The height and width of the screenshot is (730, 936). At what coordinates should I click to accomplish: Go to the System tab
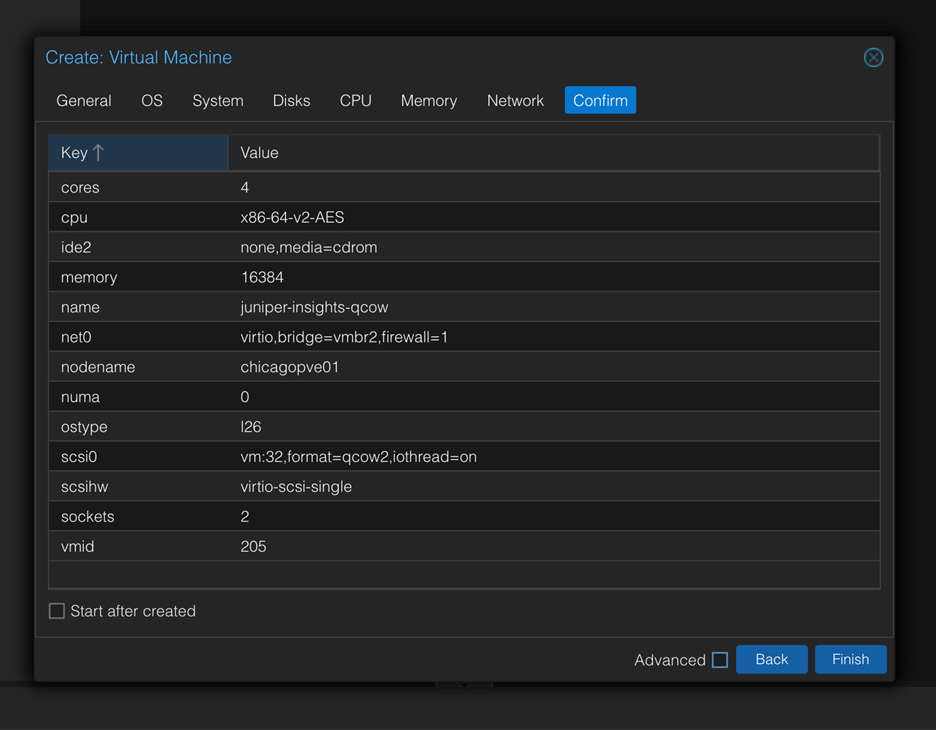click(218, 101)
